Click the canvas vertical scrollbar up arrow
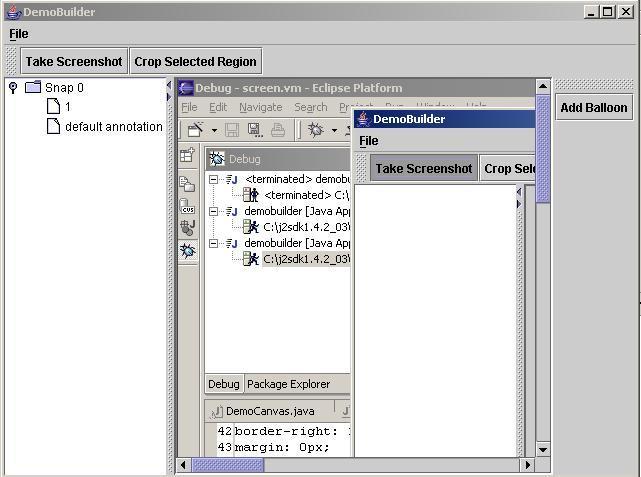641x477 pixels. tap(542, 86)
